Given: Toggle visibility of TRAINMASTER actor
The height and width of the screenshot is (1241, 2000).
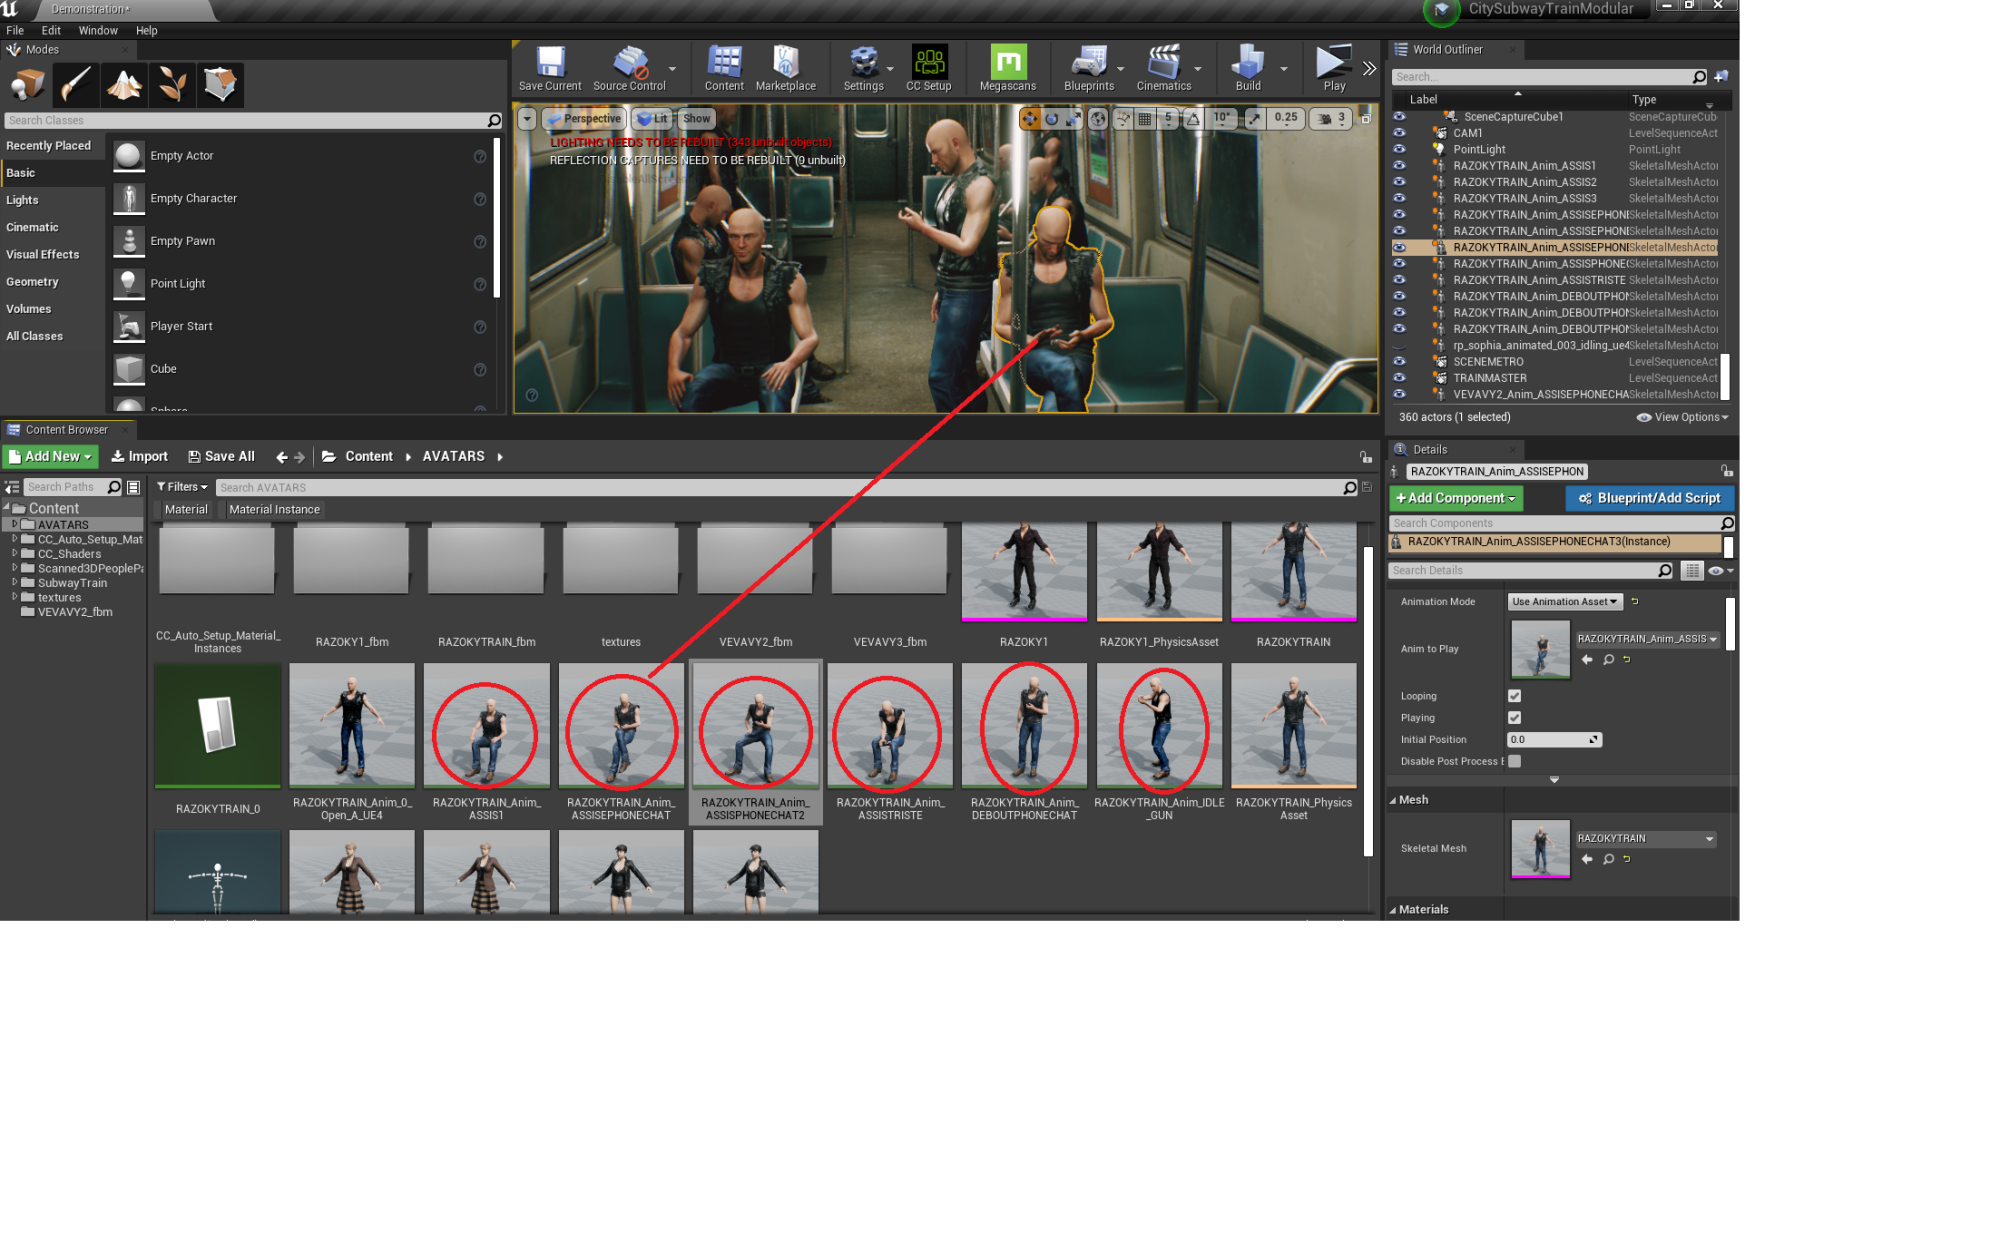Looking at the screenshot, I should (1399, 378).
